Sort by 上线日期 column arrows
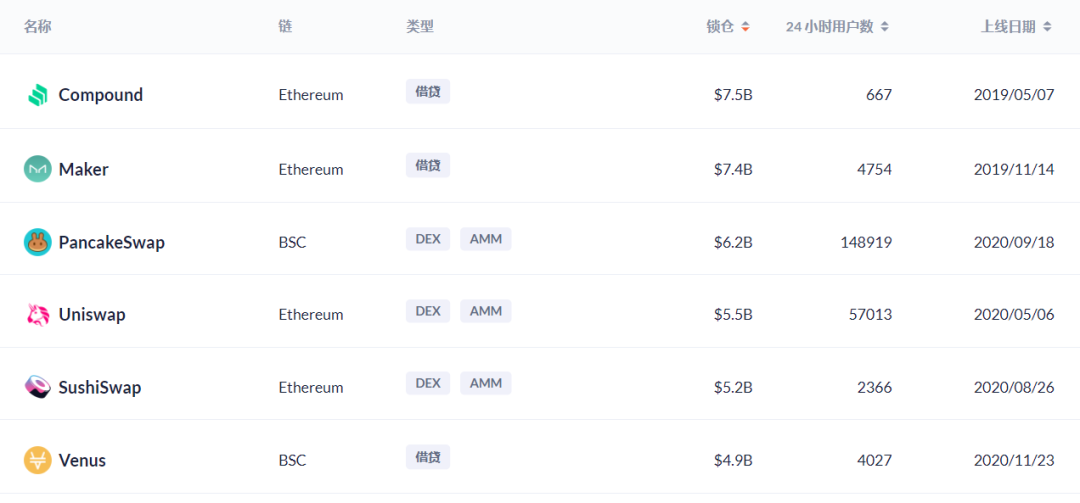1080x503 pixels. coord(1047,27)
